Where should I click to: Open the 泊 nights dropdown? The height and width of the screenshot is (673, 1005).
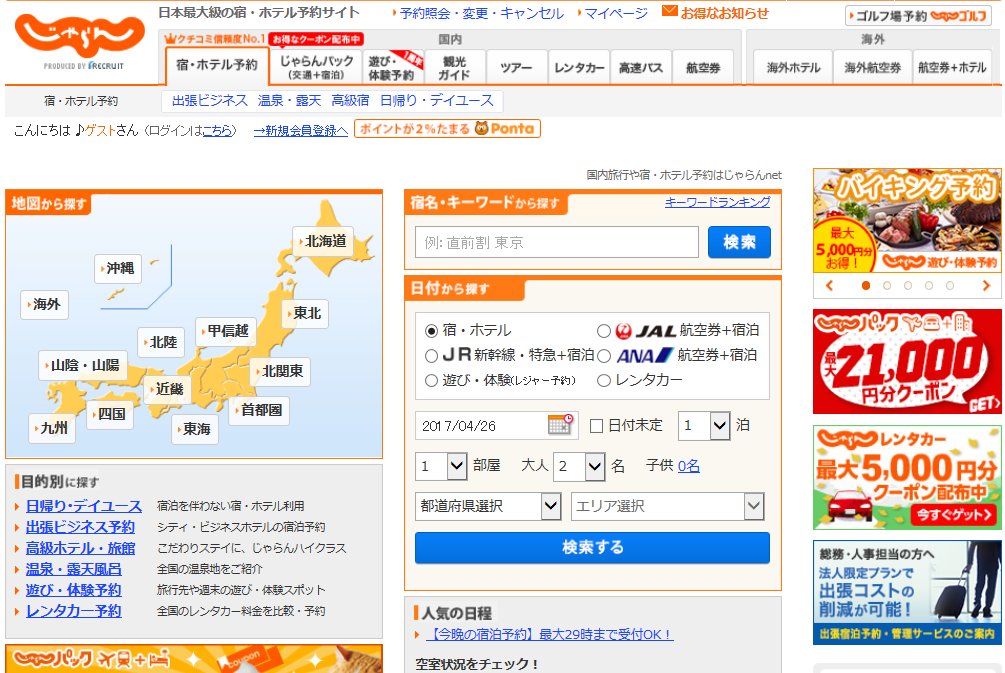[x=704, y=426]
